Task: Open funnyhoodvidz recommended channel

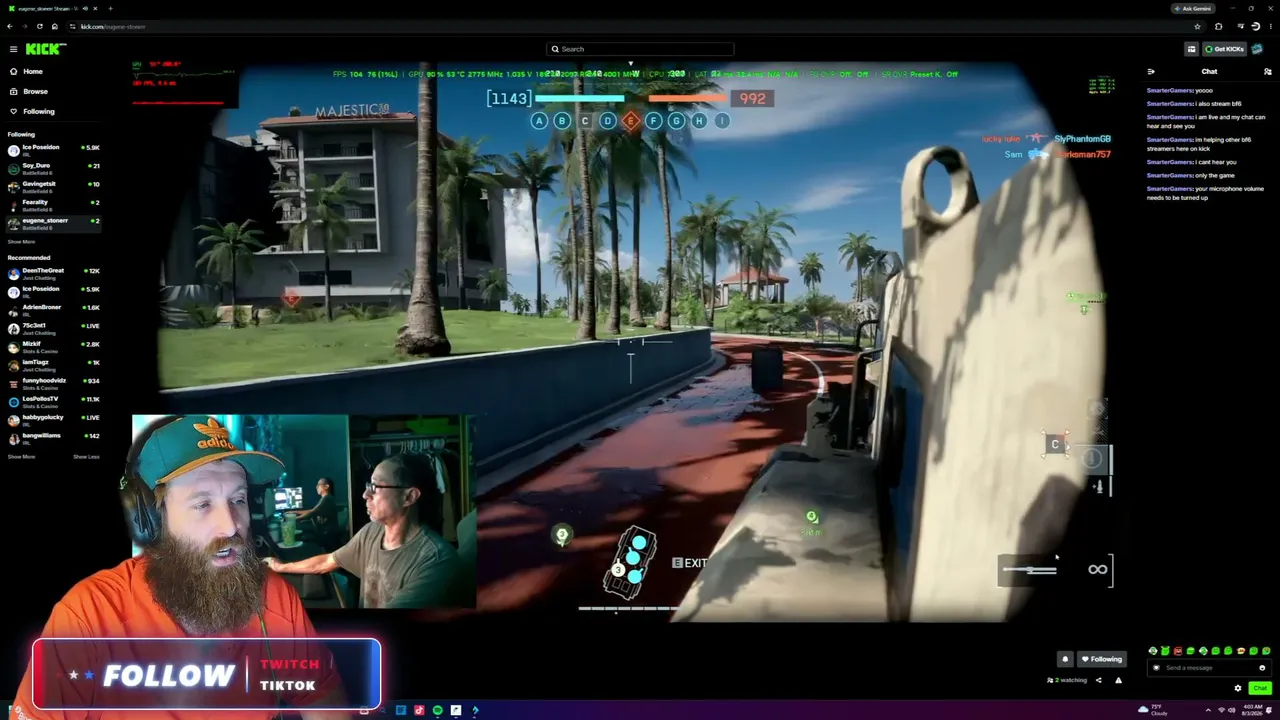Action: [x=54, y=383]
